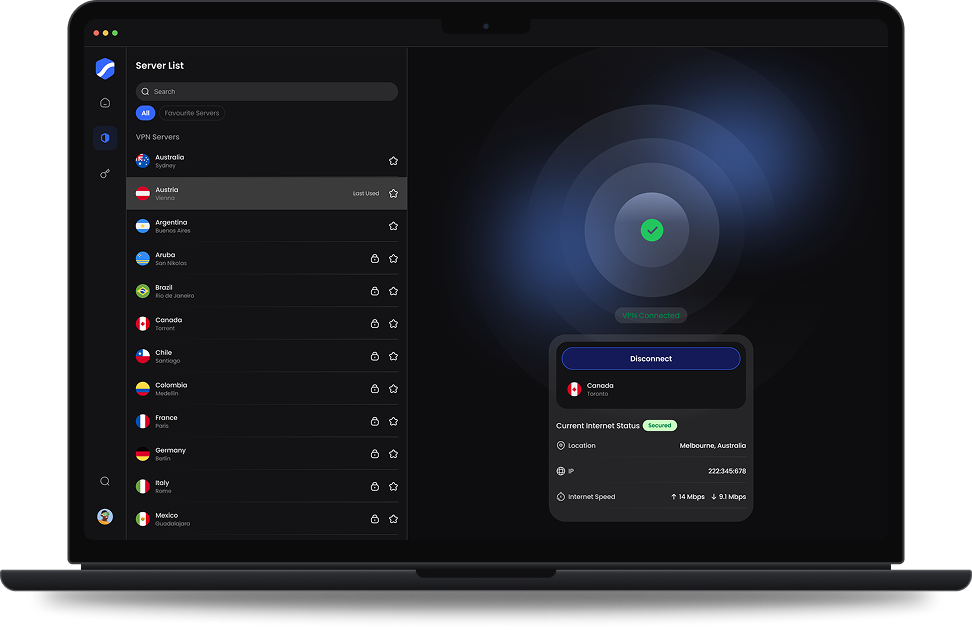
Task: Click the lock icon on France row
Action: 374,422
